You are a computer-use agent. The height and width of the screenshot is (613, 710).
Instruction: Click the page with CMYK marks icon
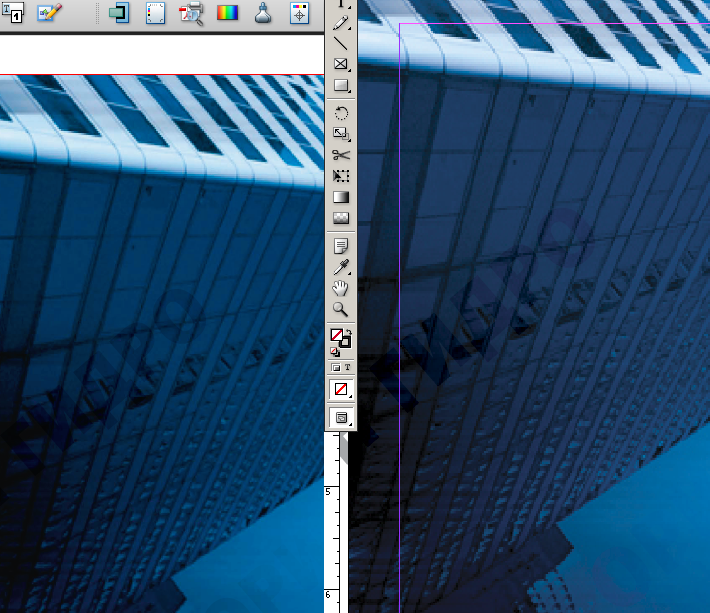point(155,13)
